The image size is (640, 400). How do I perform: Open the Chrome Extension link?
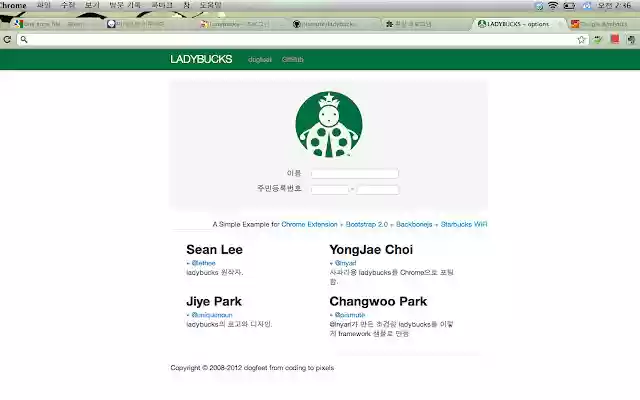(309, 224)
